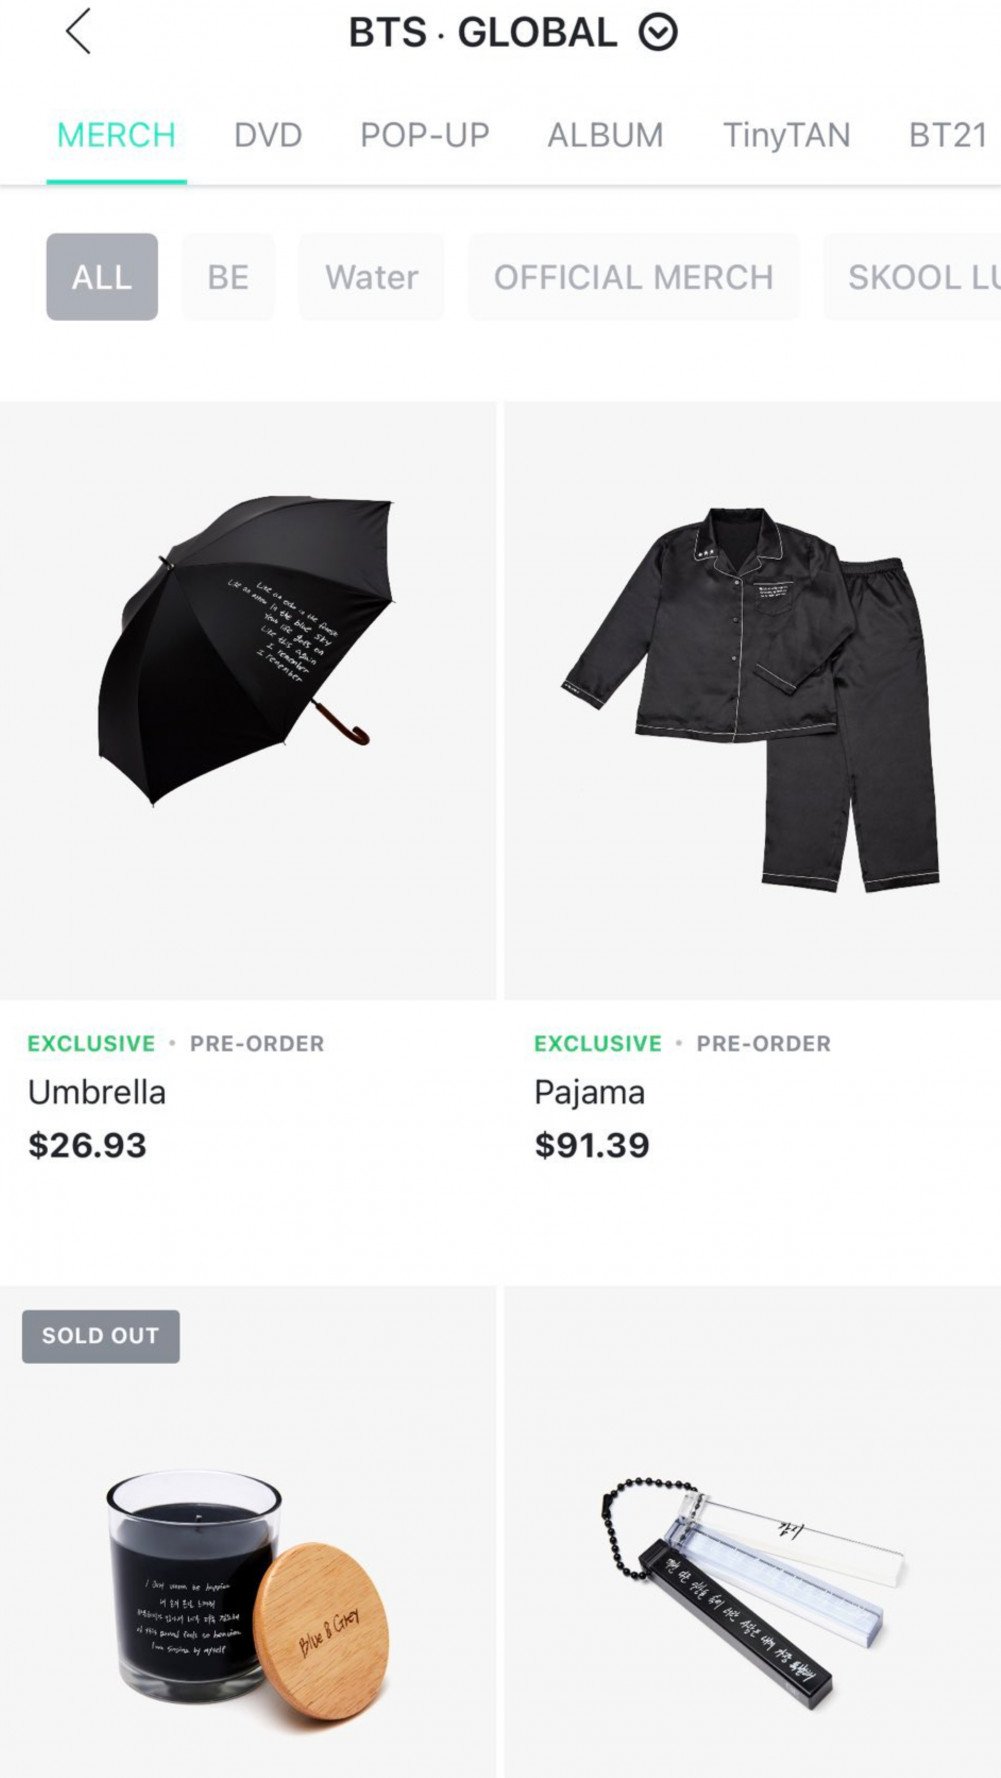View the black pajama set image
The image size is (1001, 1778).
752,700
